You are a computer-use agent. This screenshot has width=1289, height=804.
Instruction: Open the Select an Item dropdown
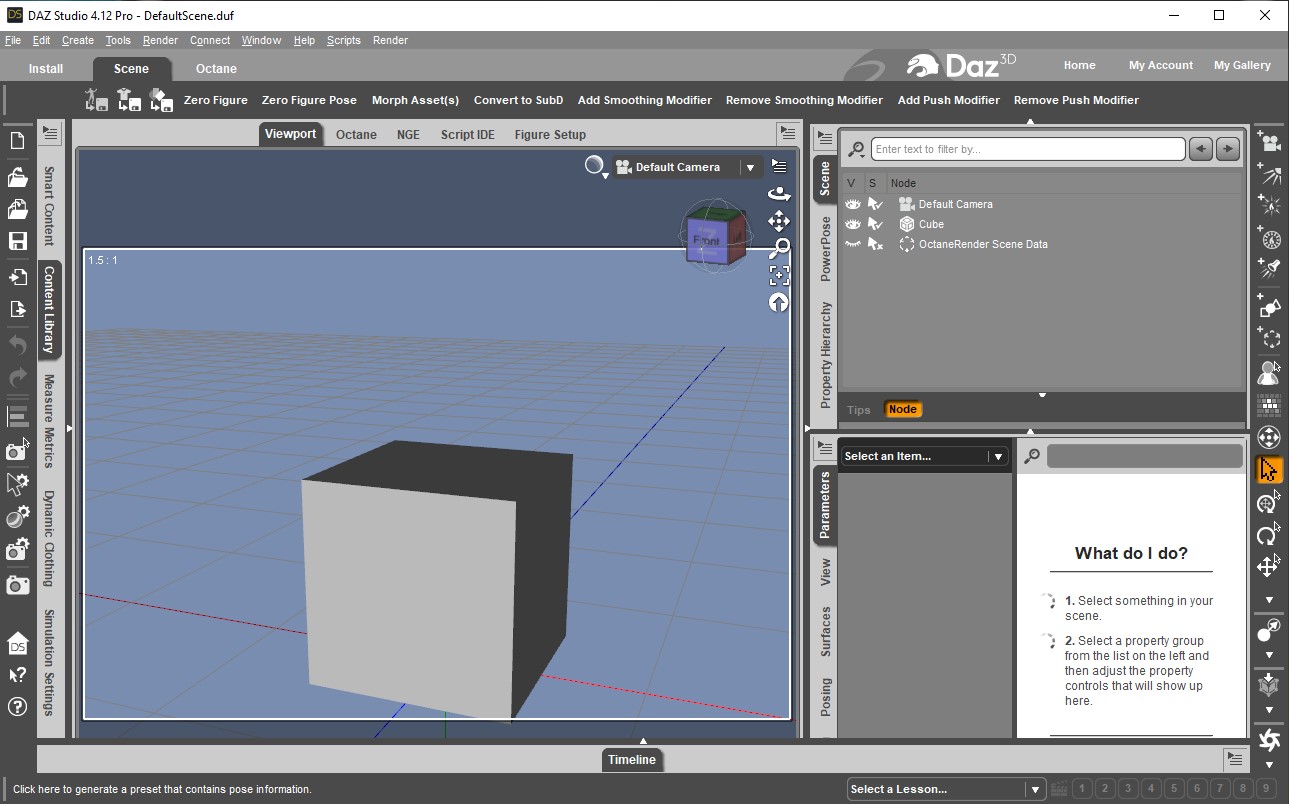point(923,456)
